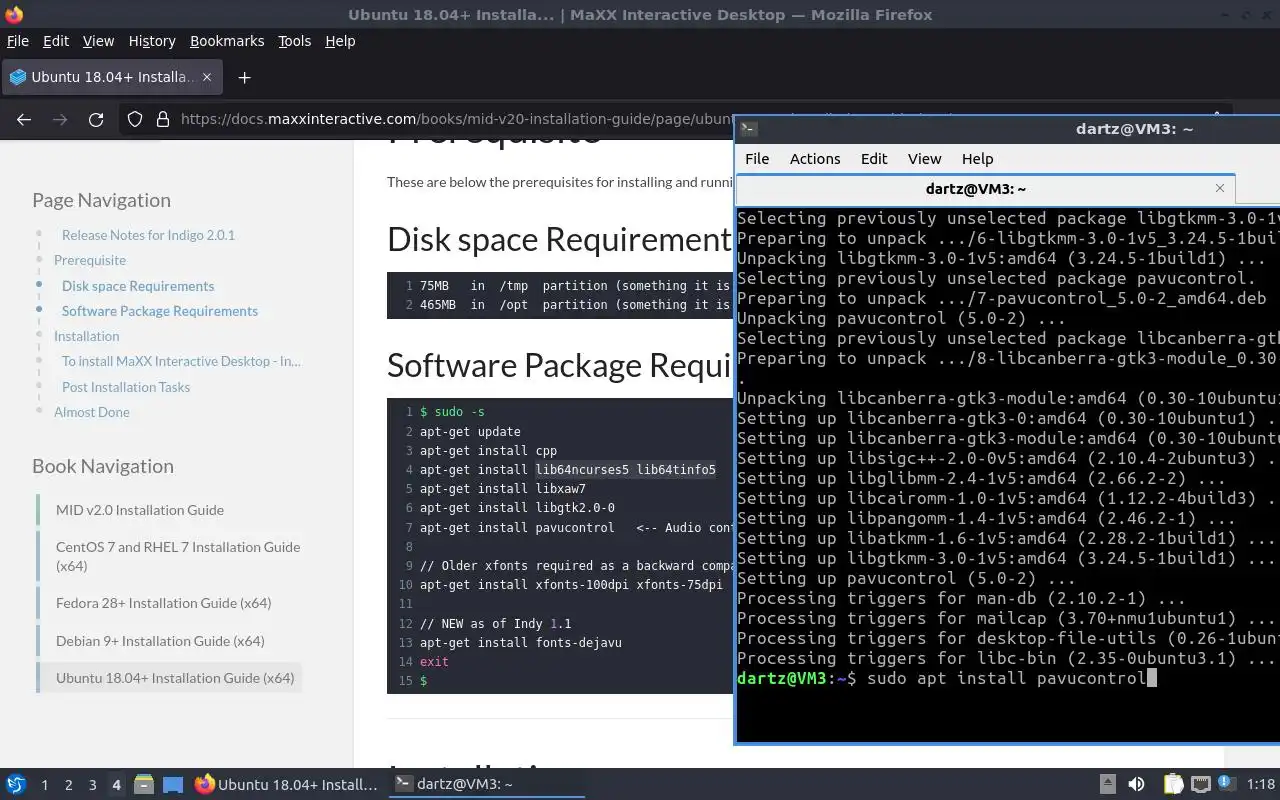Open CentOS 7 and RHEL 7 Installation Guide
The width and height of the screenshot is (1280, 800).
178,556
